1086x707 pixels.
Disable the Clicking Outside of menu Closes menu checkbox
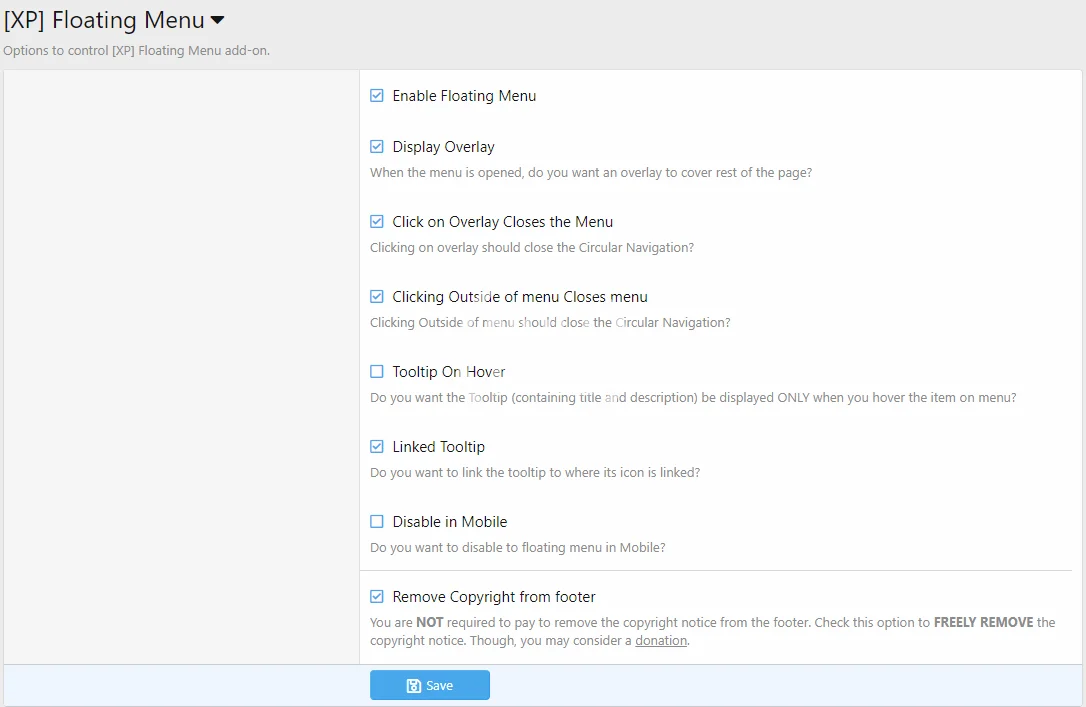(x=377, y=297)
